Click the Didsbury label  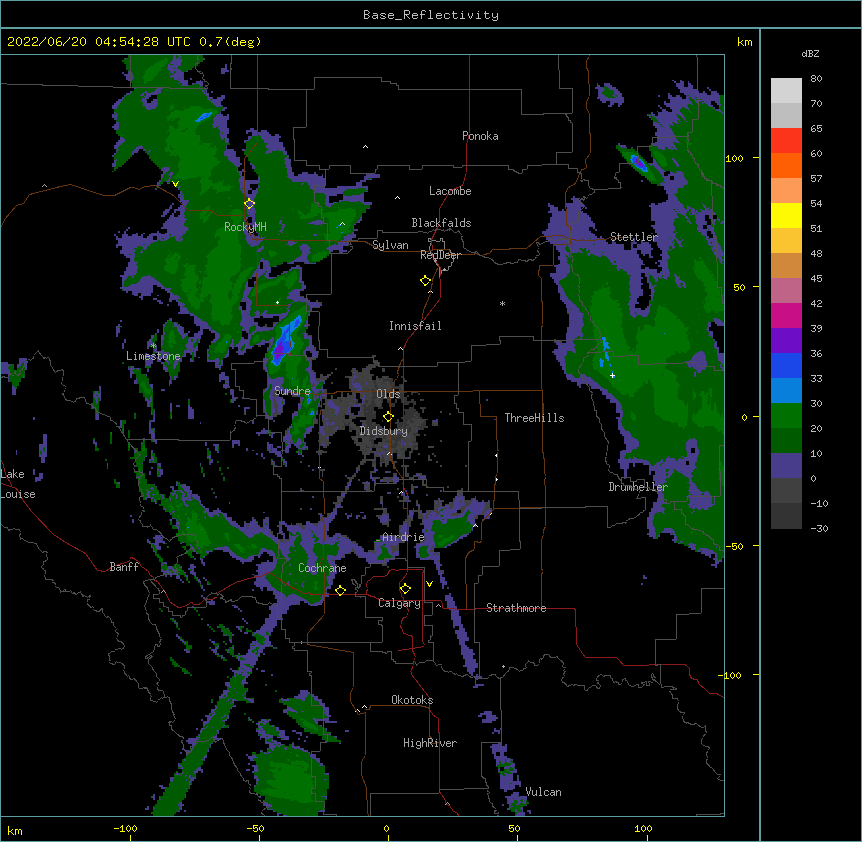coord(383,431)
